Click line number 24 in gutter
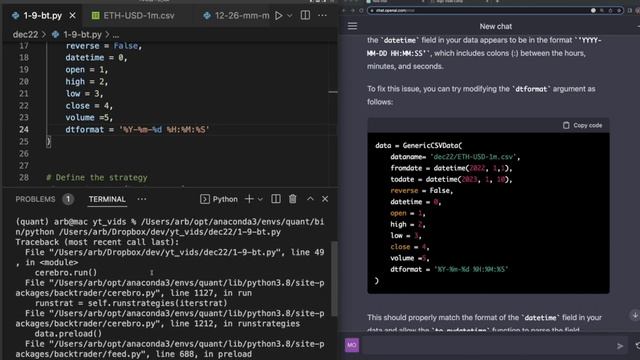Viewport: 640px width, 360px height. tap(24, 129)
